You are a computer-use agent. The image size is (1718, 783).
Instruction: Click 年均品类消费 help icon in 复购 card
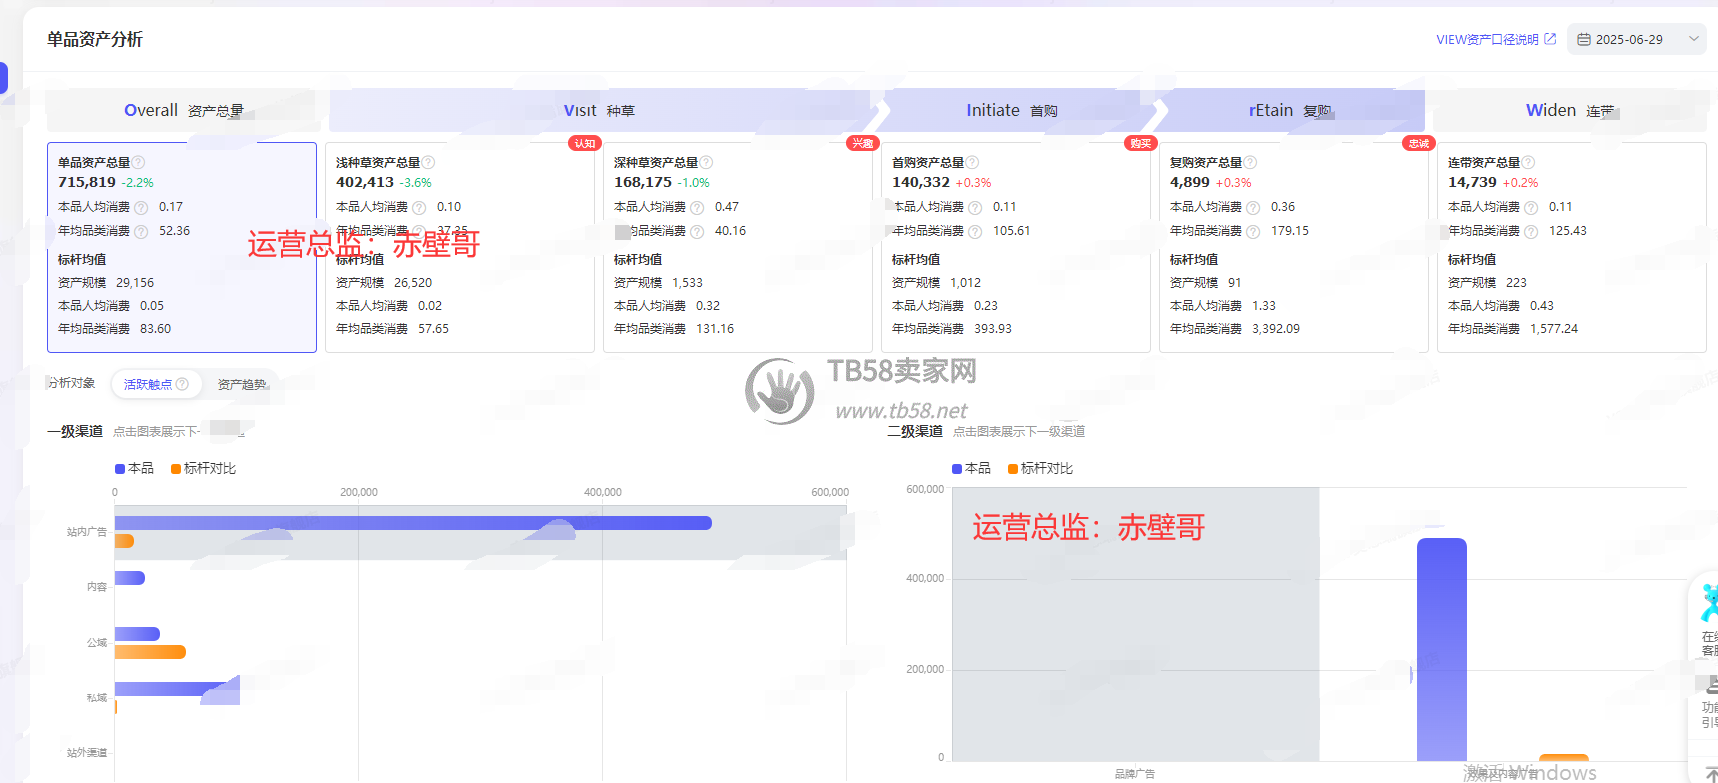[1253, 232]
